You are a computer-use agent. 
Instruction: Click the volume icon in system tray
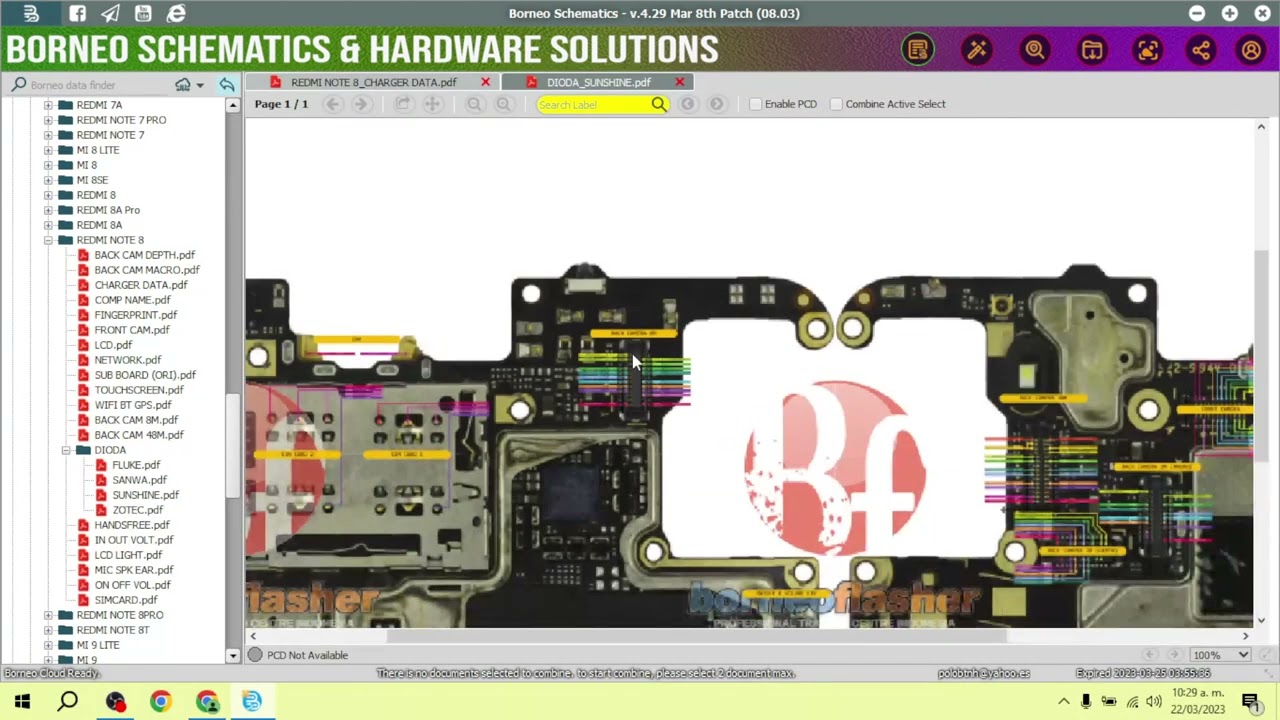pos(1155,702)
